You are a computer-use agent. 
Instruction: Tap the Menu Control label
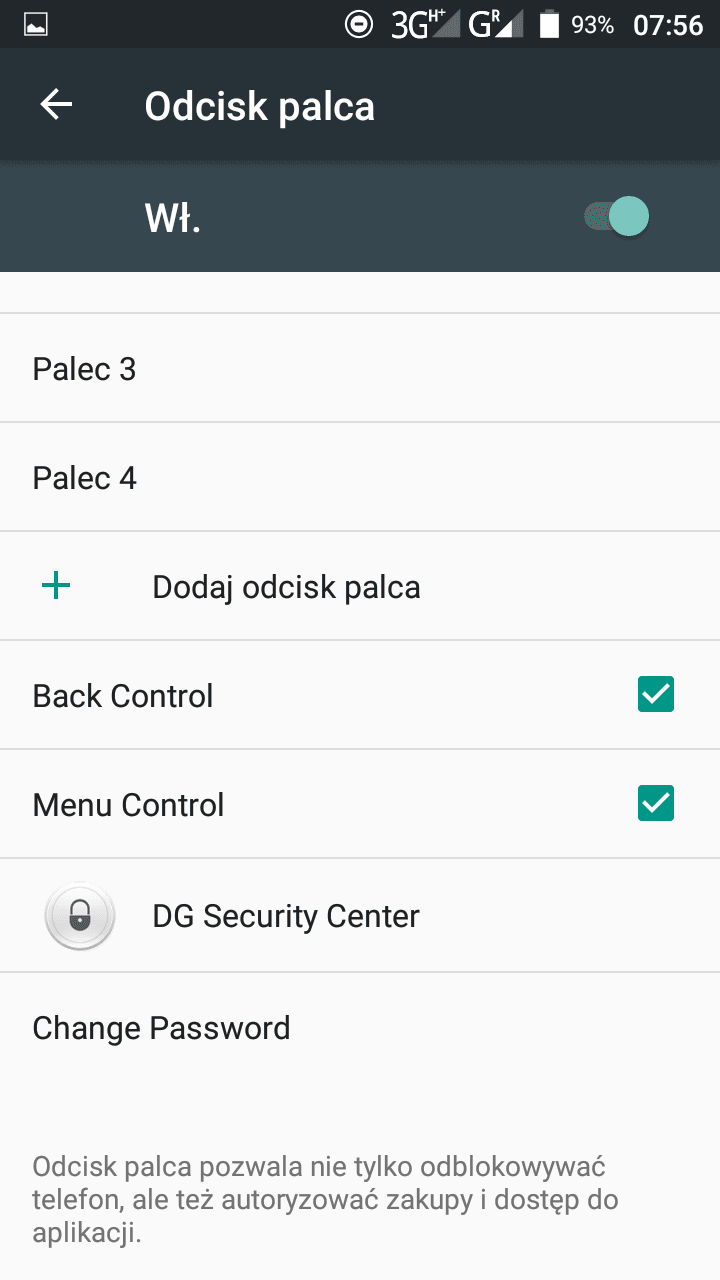[x=128, y=805]
